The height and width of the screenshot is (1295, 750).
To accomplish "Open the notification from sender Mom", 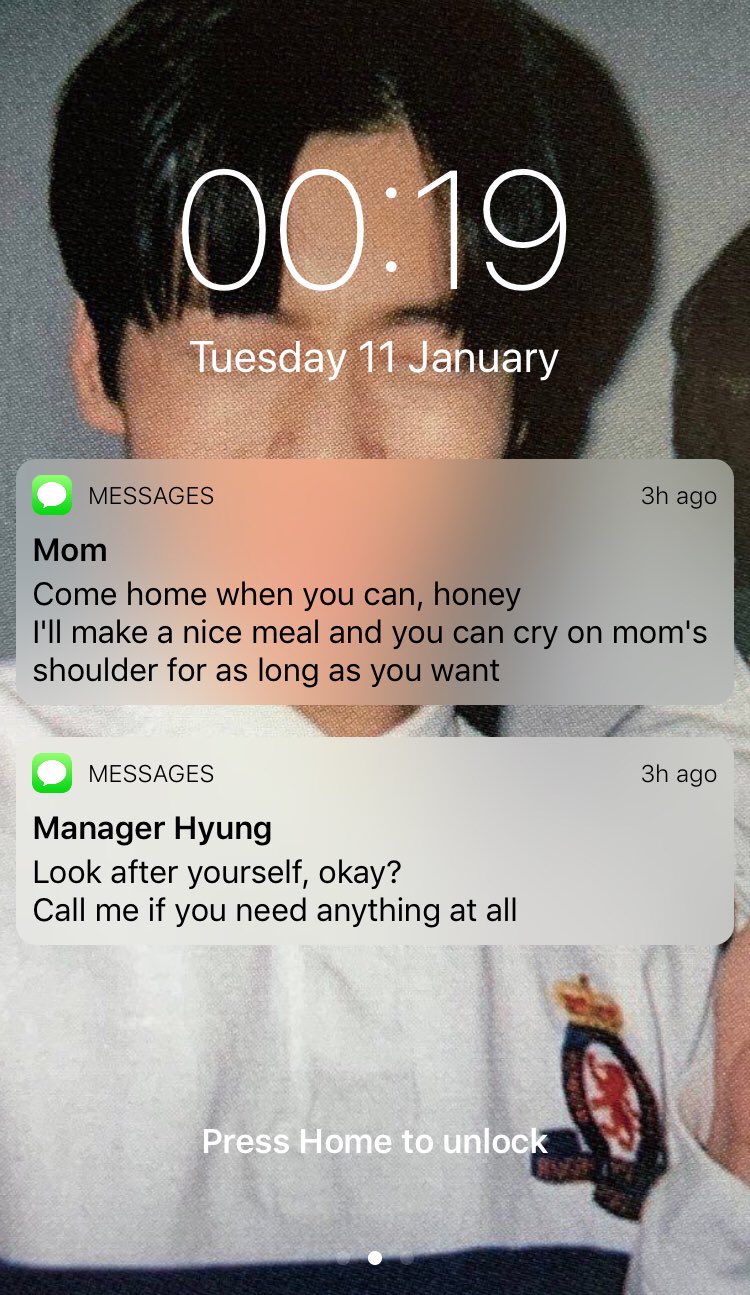I will (375, 582).
